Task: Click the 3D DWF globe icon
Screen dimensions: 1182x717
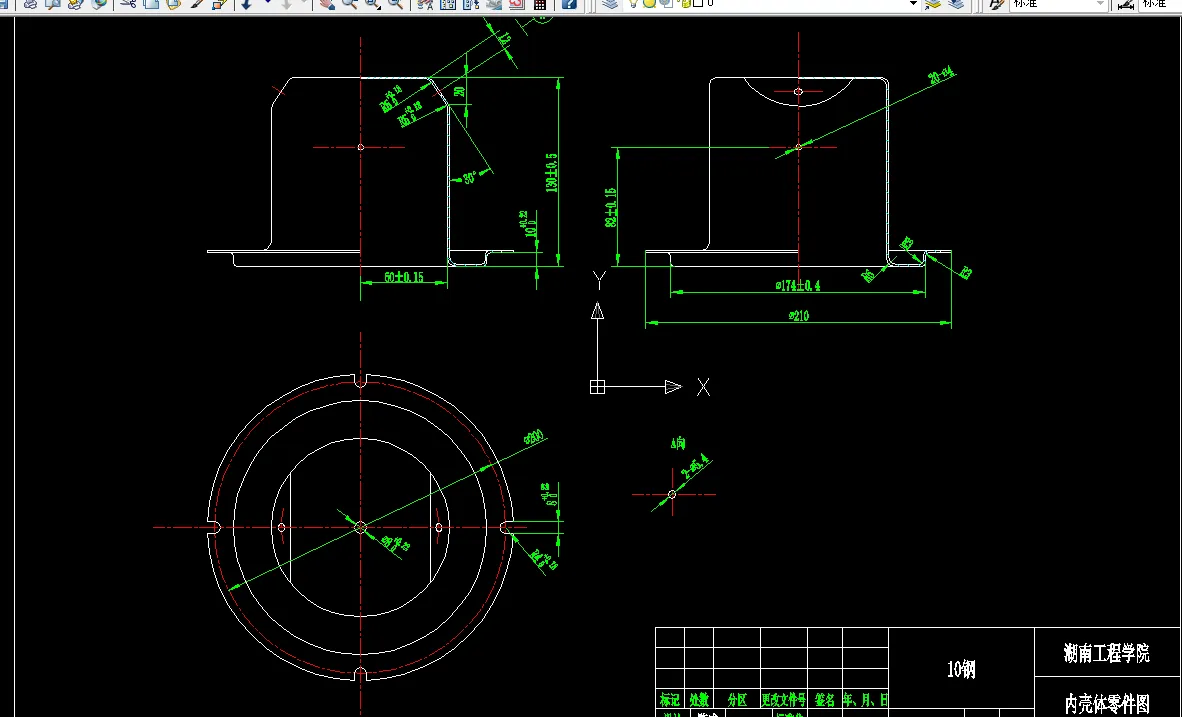Action: 99,4
